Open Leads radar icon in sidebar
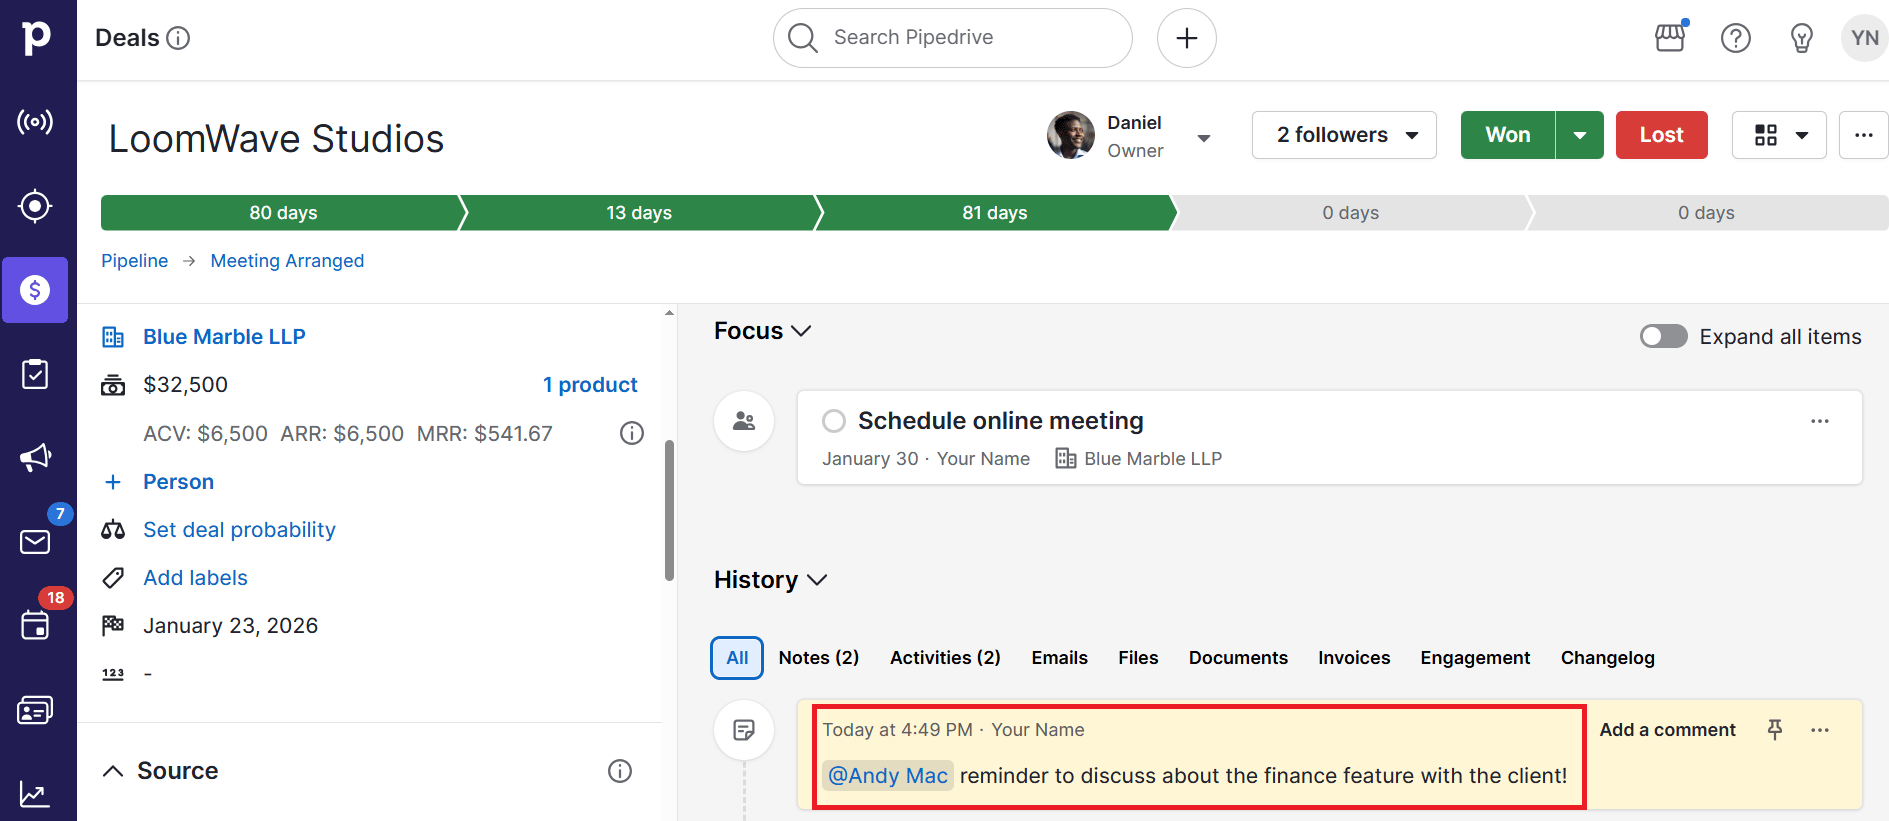Viewport: 1889px width, 821px height. coord(35,122)
